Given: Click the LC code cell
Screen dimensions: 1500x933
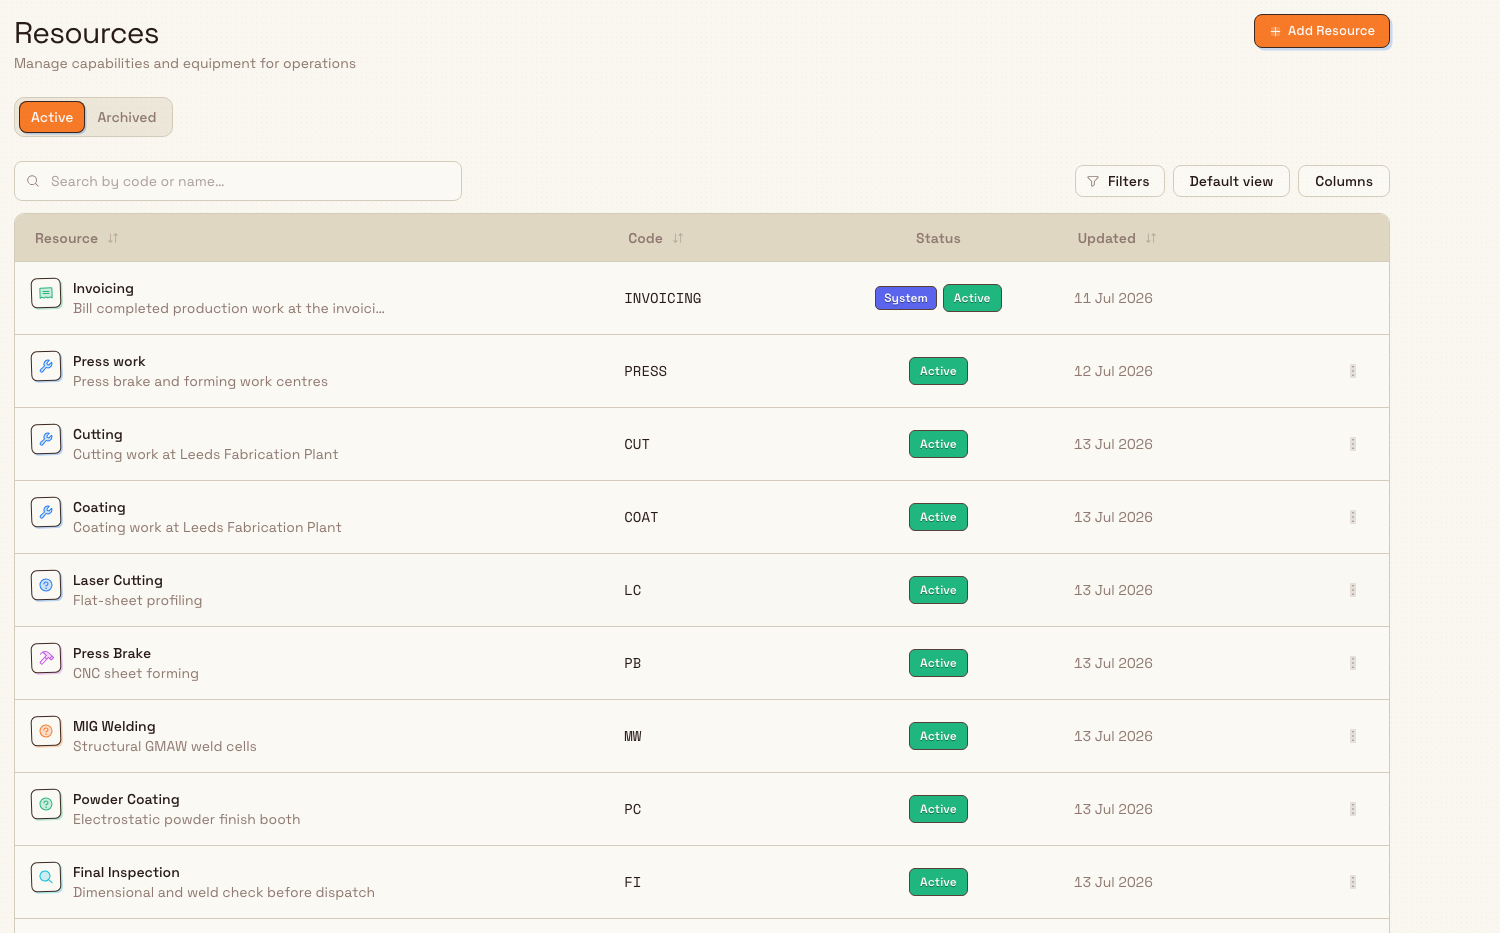Looking at the screenshot, I should (633, 590).
